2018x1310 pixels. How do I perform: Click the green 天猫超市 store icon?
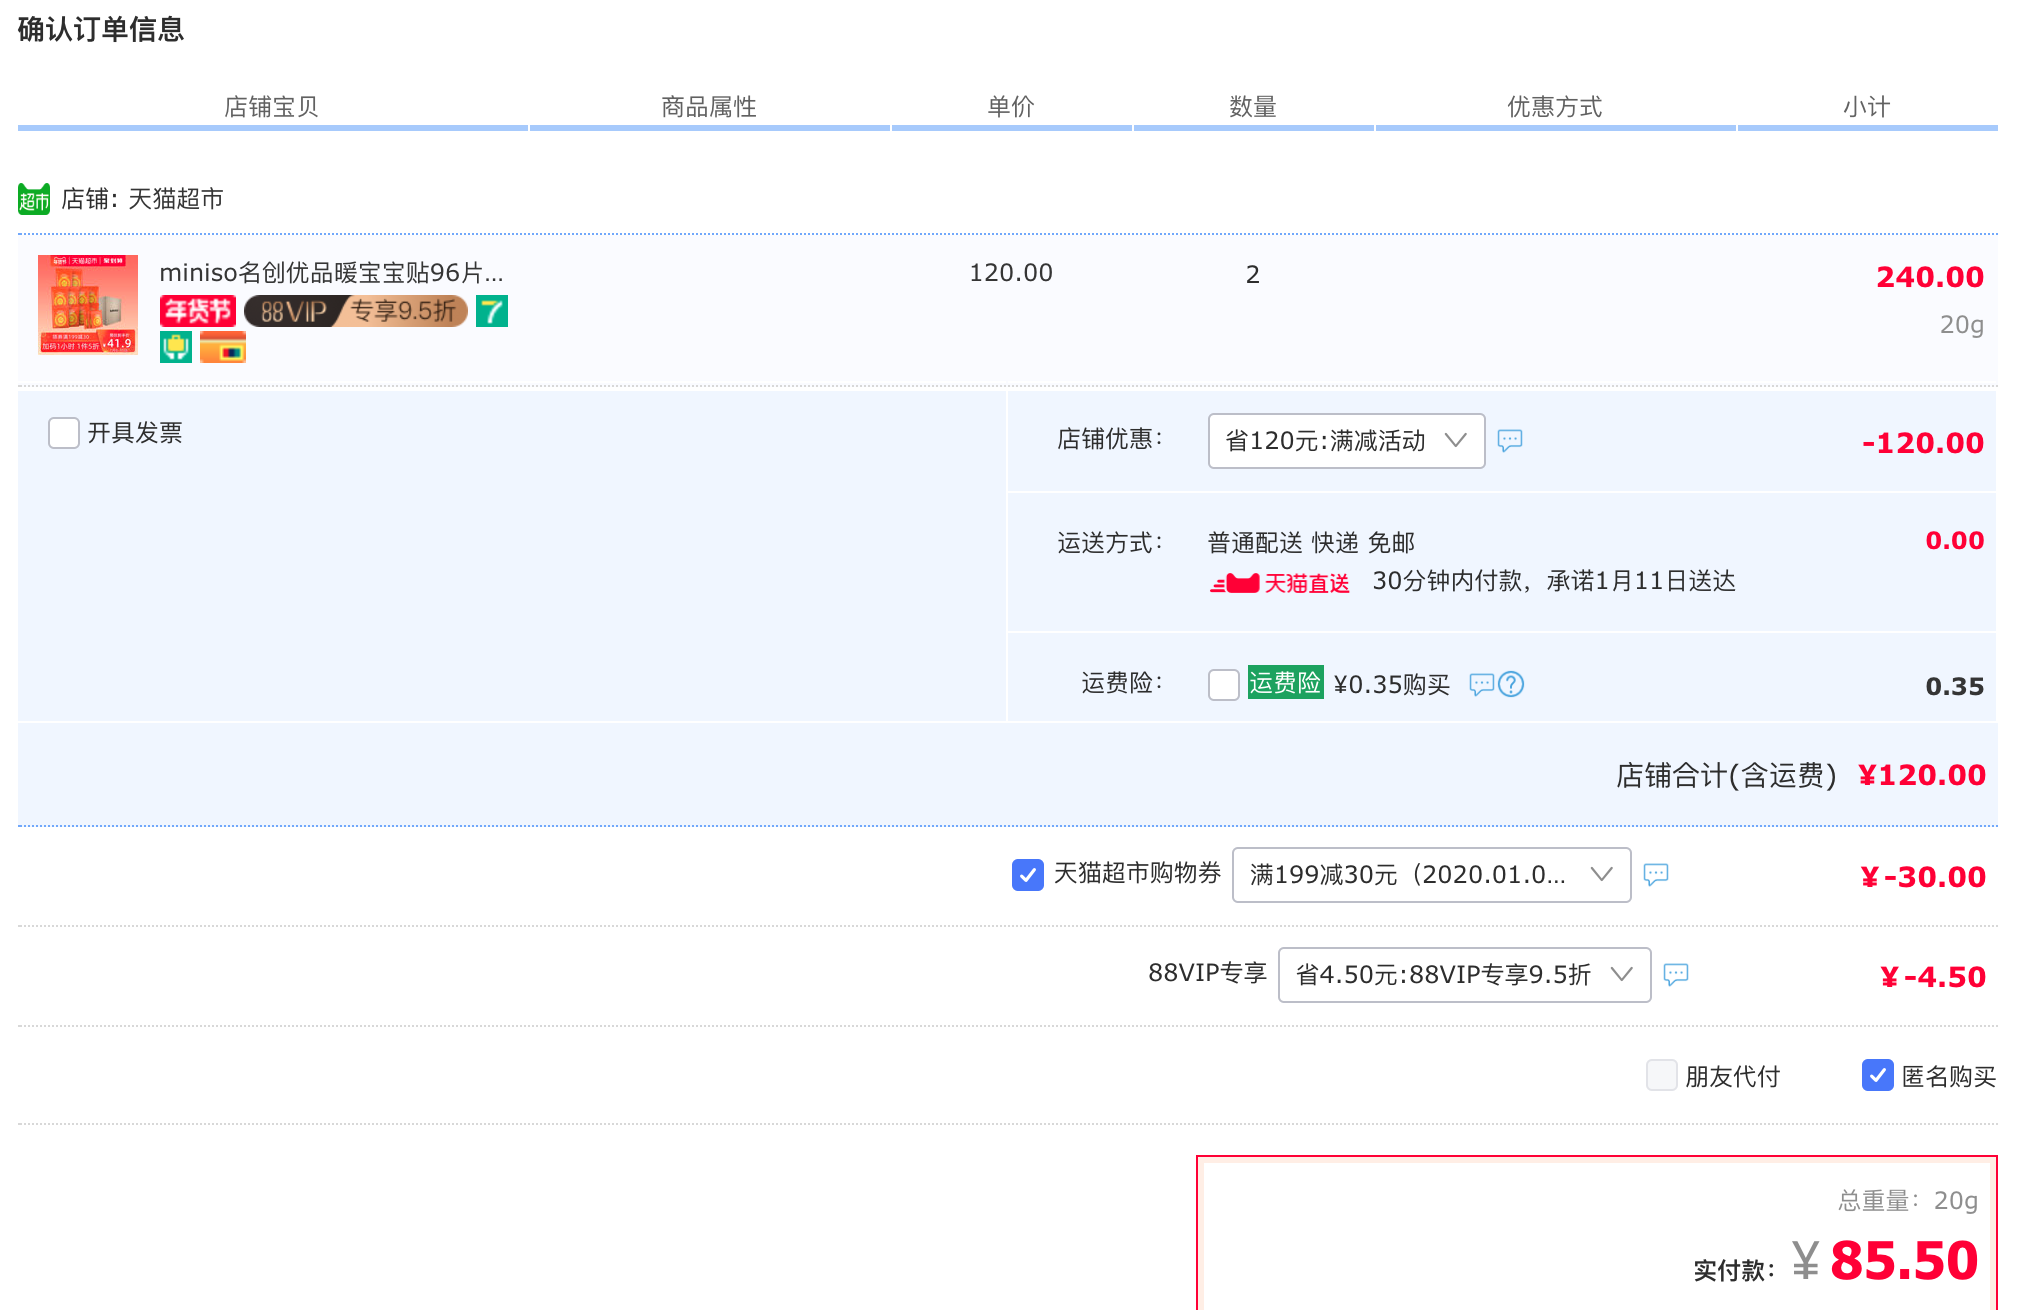pyautogui.click(x=34, y=199)
